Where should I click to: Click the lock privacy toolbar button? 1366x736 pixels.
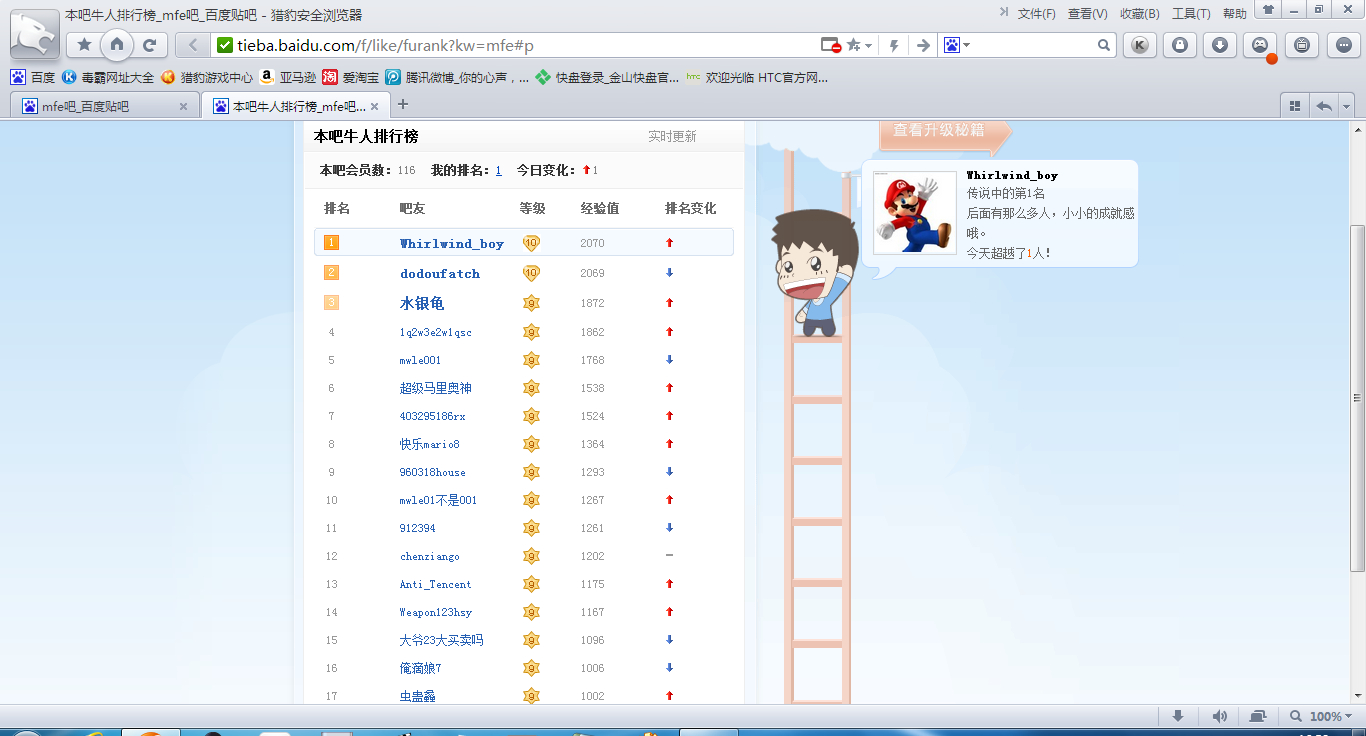(1180, 45)
